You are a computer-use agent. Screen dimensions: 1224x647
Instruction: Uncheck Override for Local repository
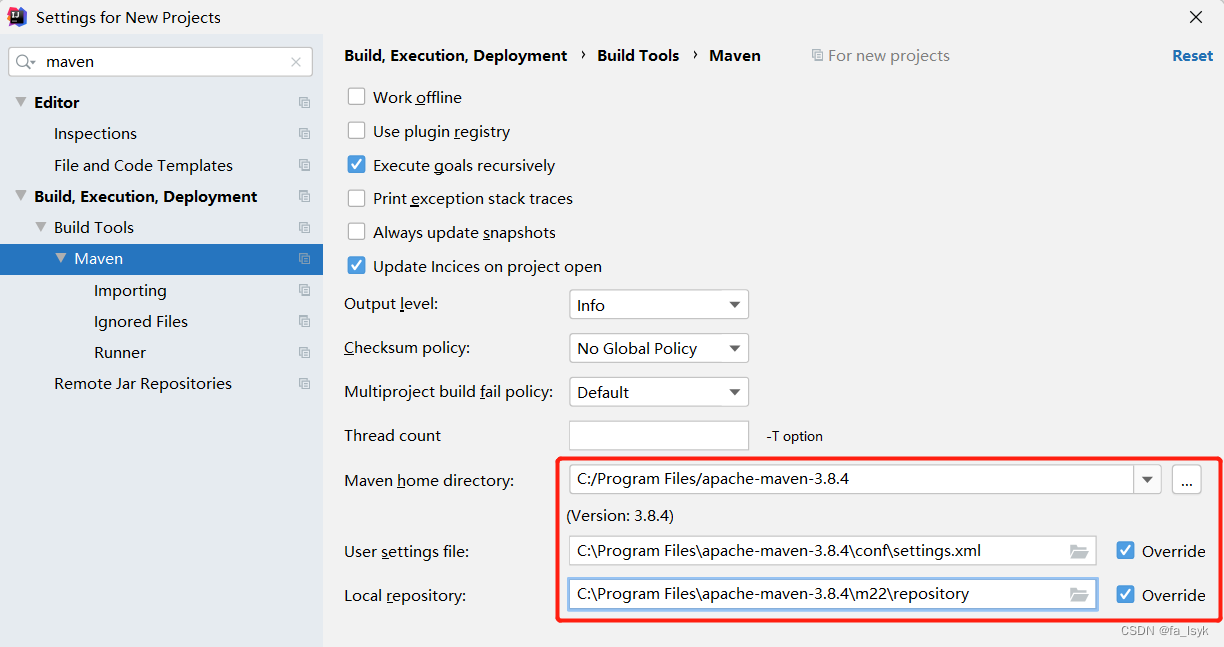coord(1126,595)
